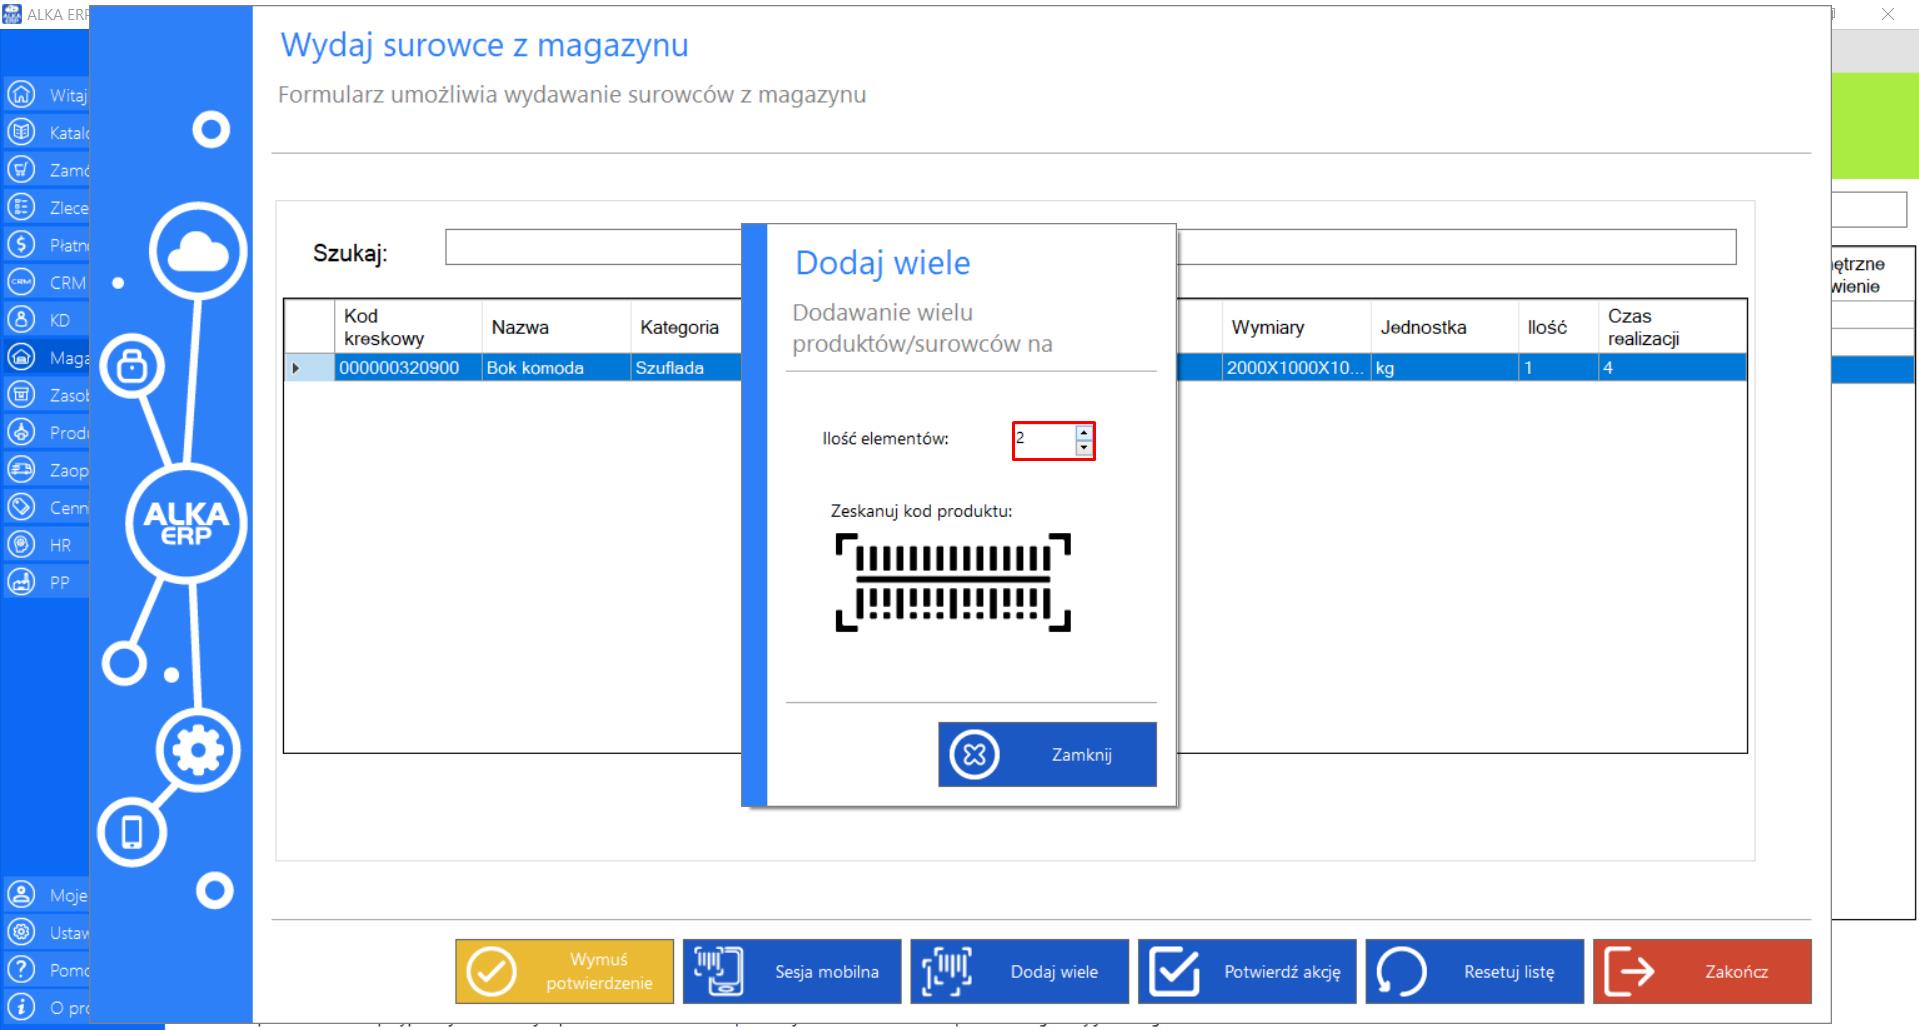Close the Dodaj wiele dialog with Zamknij

[1047, 754]
